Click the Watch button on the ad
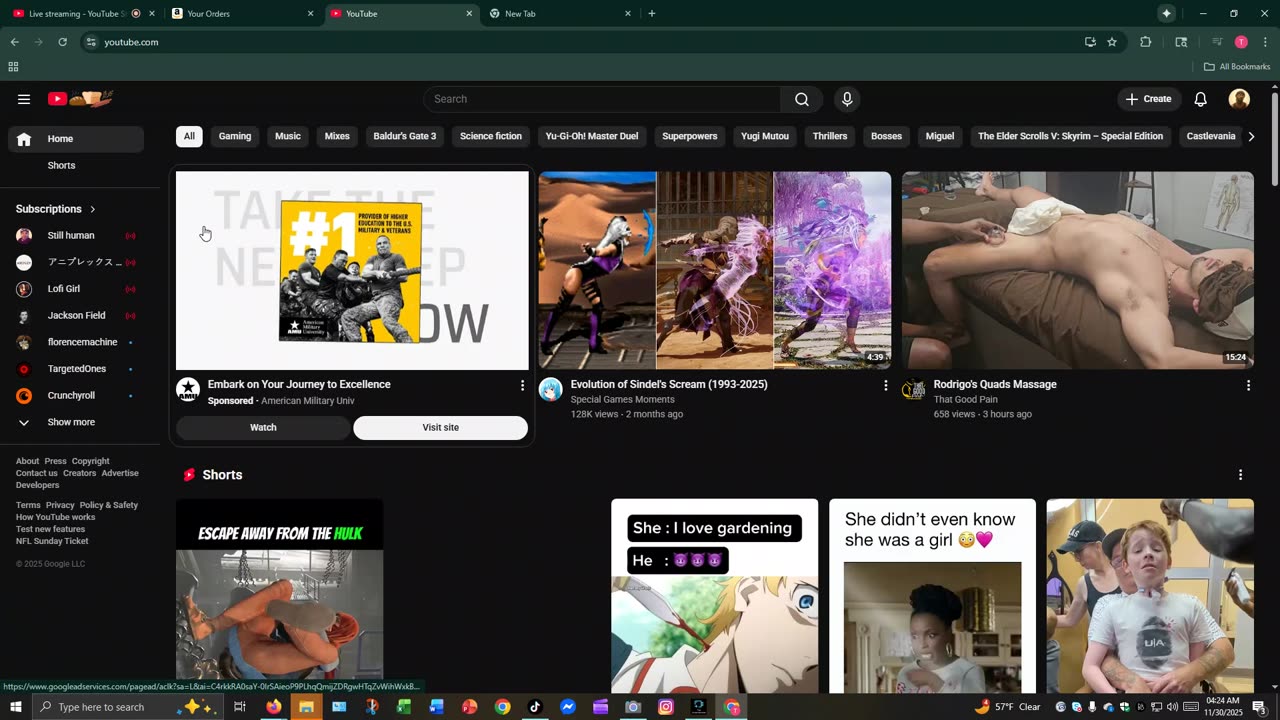The image size is (1280, 720). coord(263,428)
